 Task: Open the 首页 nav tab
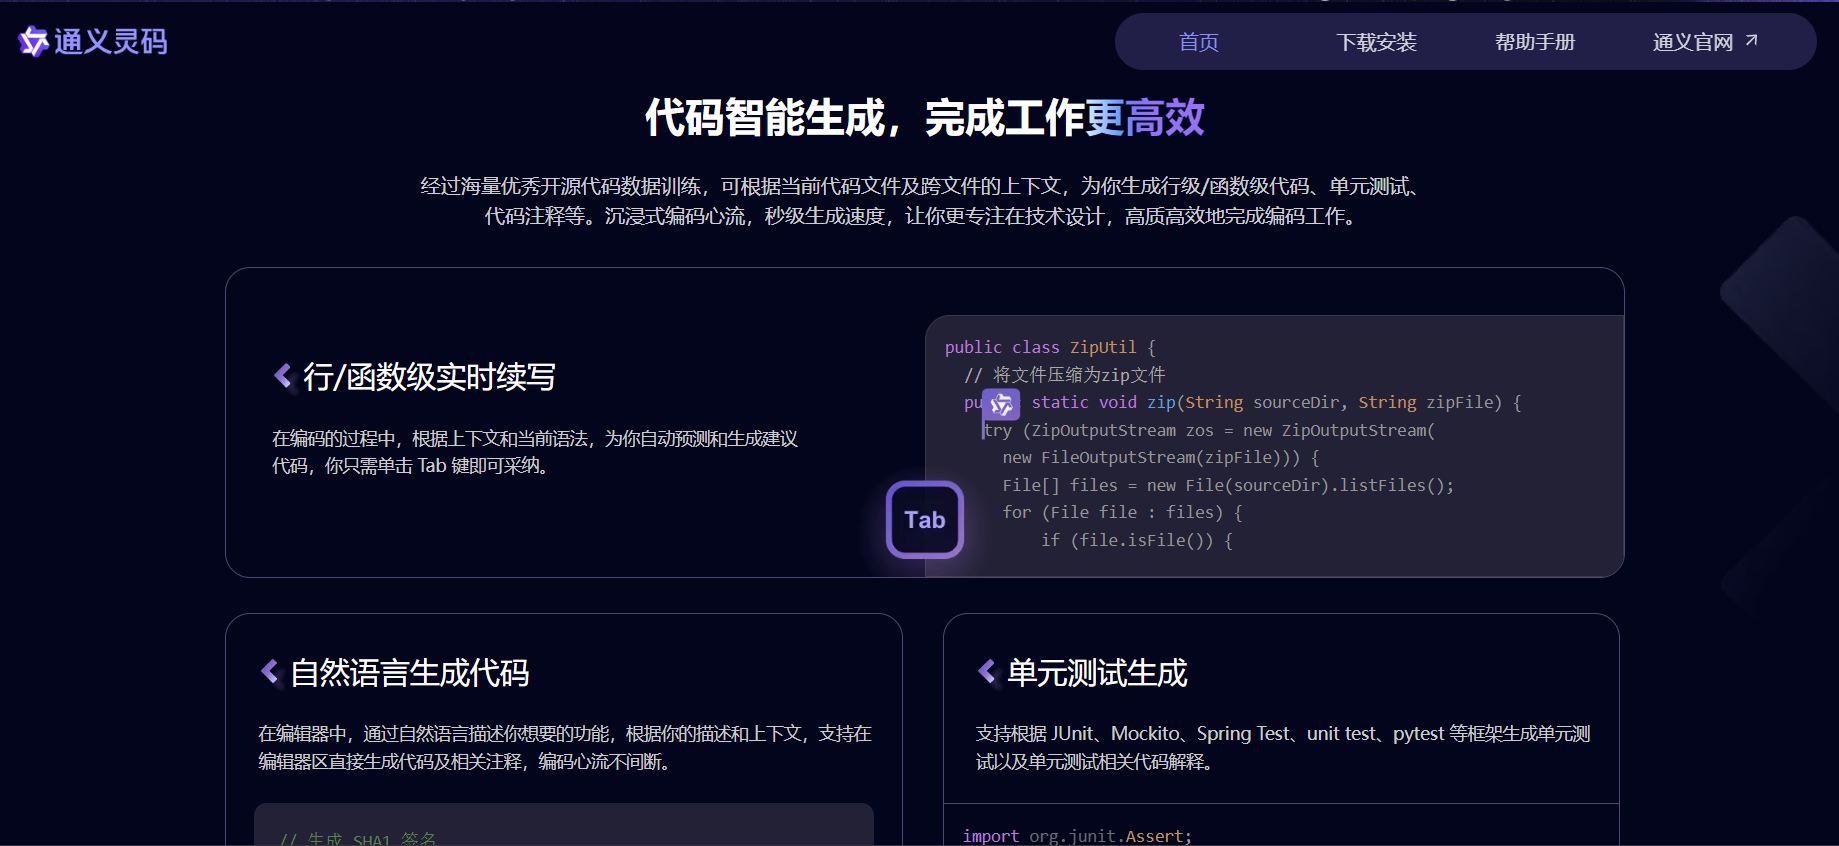coord(1198,42)
